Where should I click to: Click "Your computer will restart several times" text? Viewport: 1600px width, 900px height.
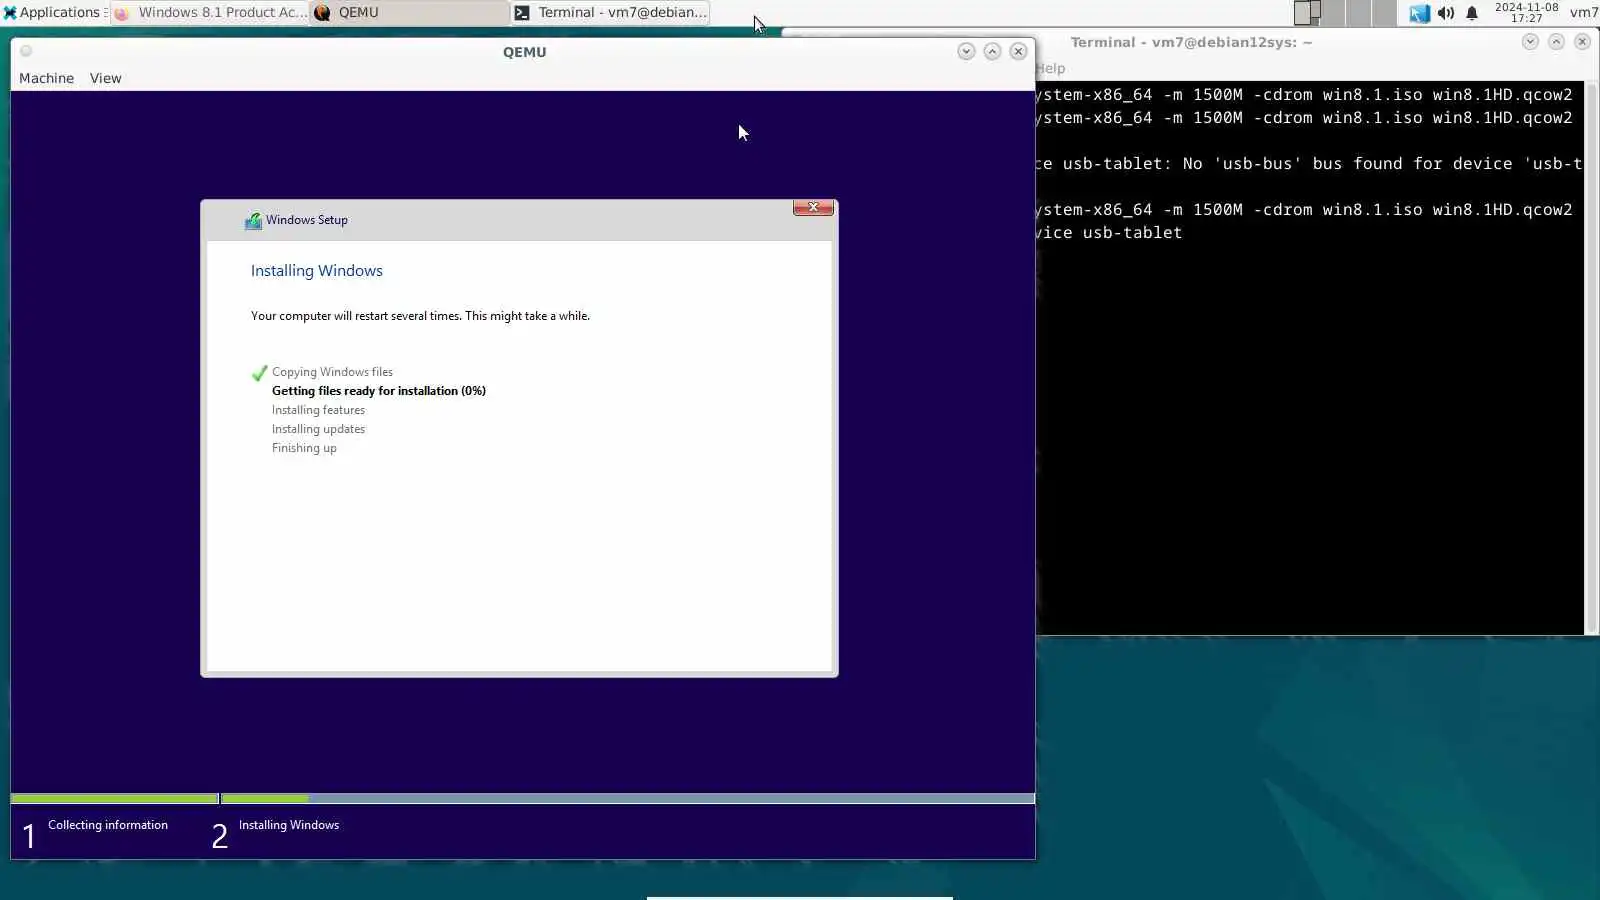420,316
